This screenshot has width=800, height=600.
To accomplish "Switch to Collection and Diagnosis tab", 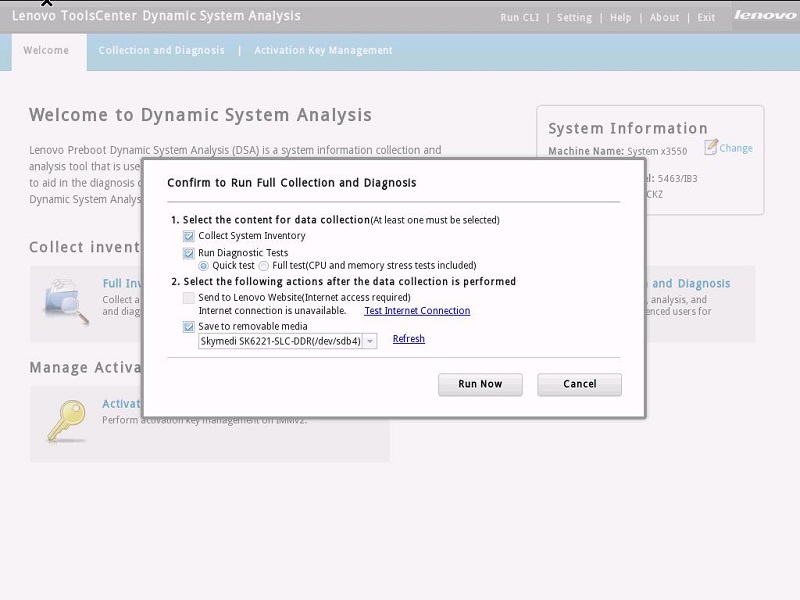I will [x=162, y=51].
